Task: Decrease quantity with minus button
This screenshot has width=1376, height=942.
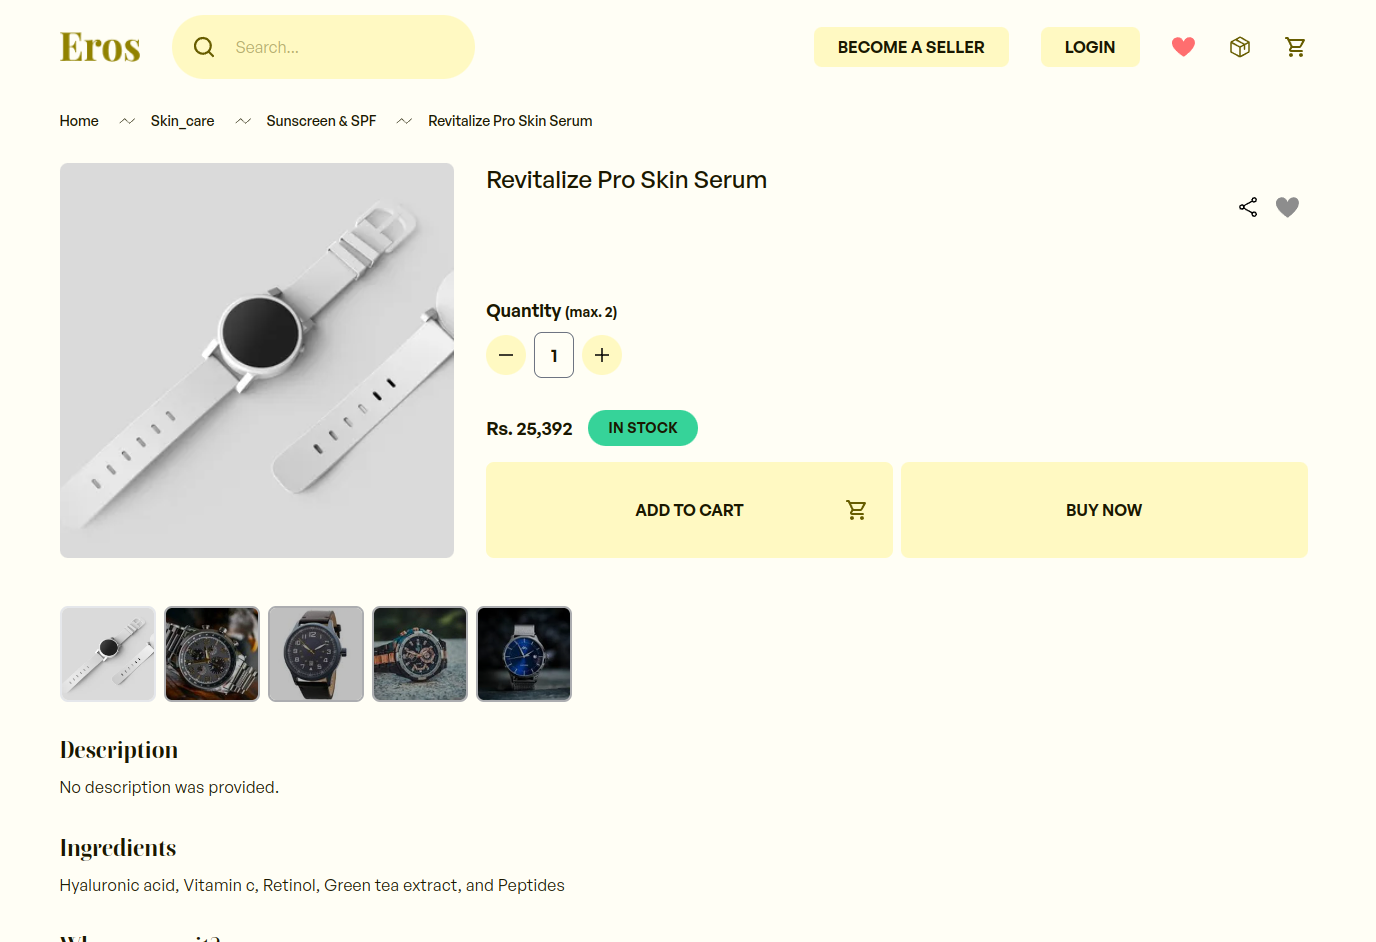Action: (x=506, y=355)
